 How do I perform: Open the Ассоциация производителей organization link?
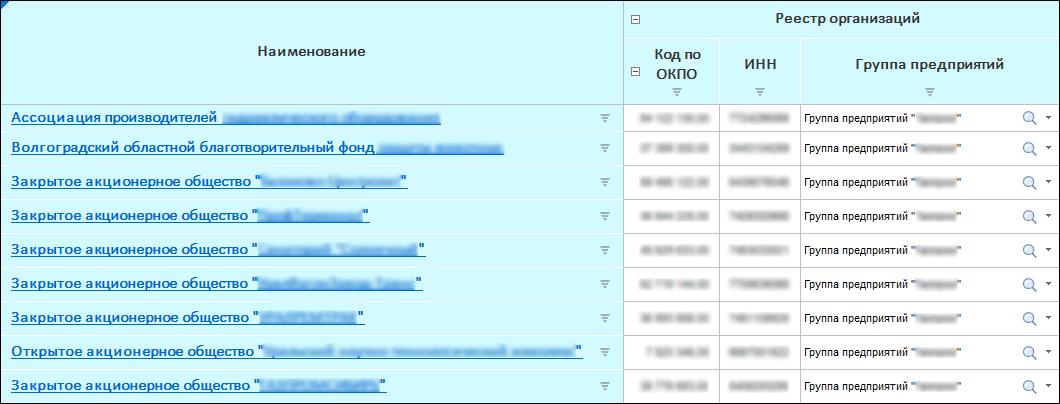tap(114, 118)
